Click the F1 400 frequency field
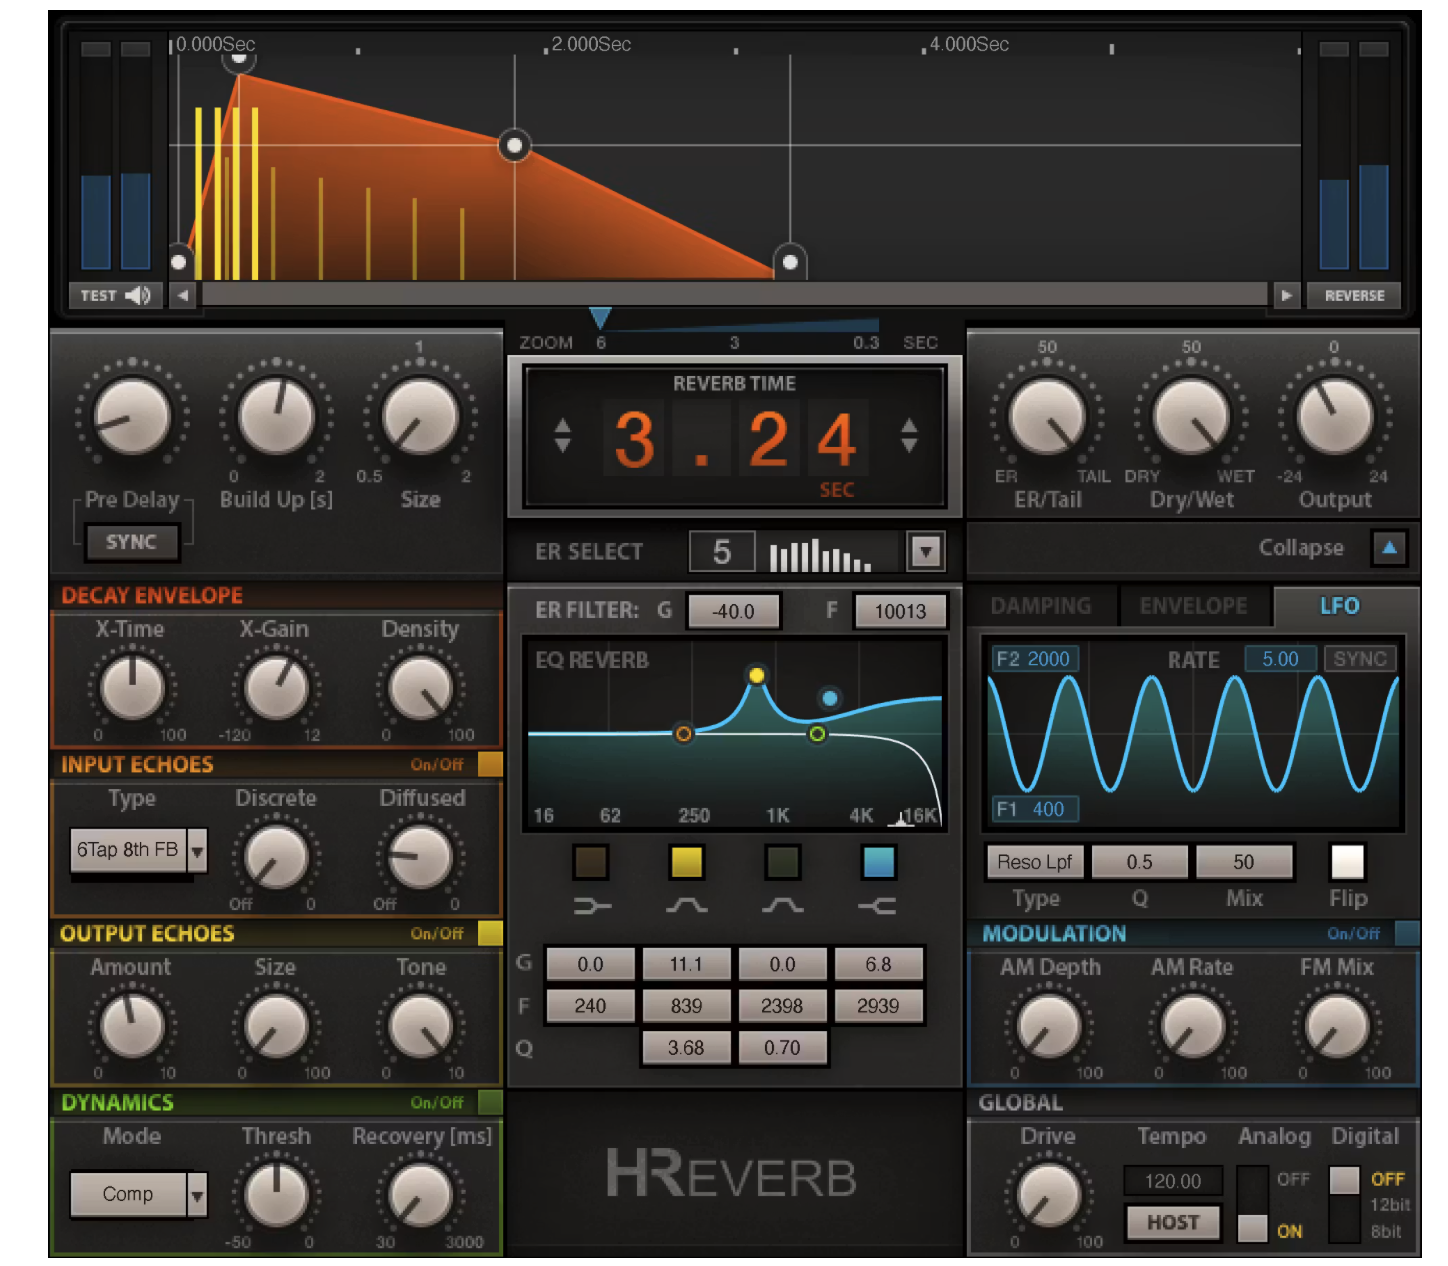The height and width of the screenshot is (1266, 1448). 1034,809
